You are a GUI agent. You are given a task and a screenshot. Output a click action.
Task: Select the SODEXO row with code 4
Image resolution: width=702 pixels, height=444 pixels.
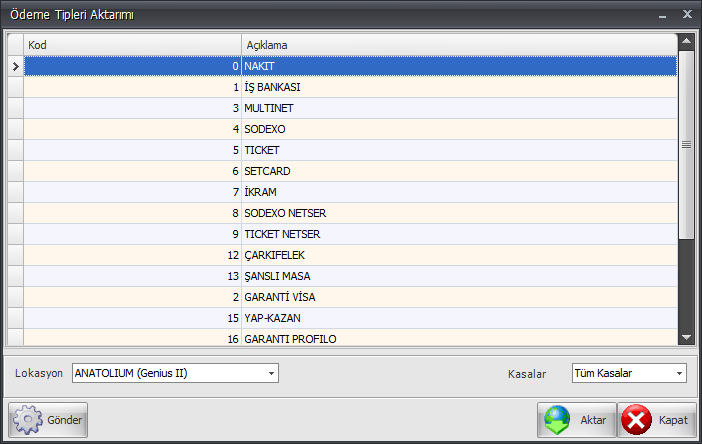pos(351,129)
